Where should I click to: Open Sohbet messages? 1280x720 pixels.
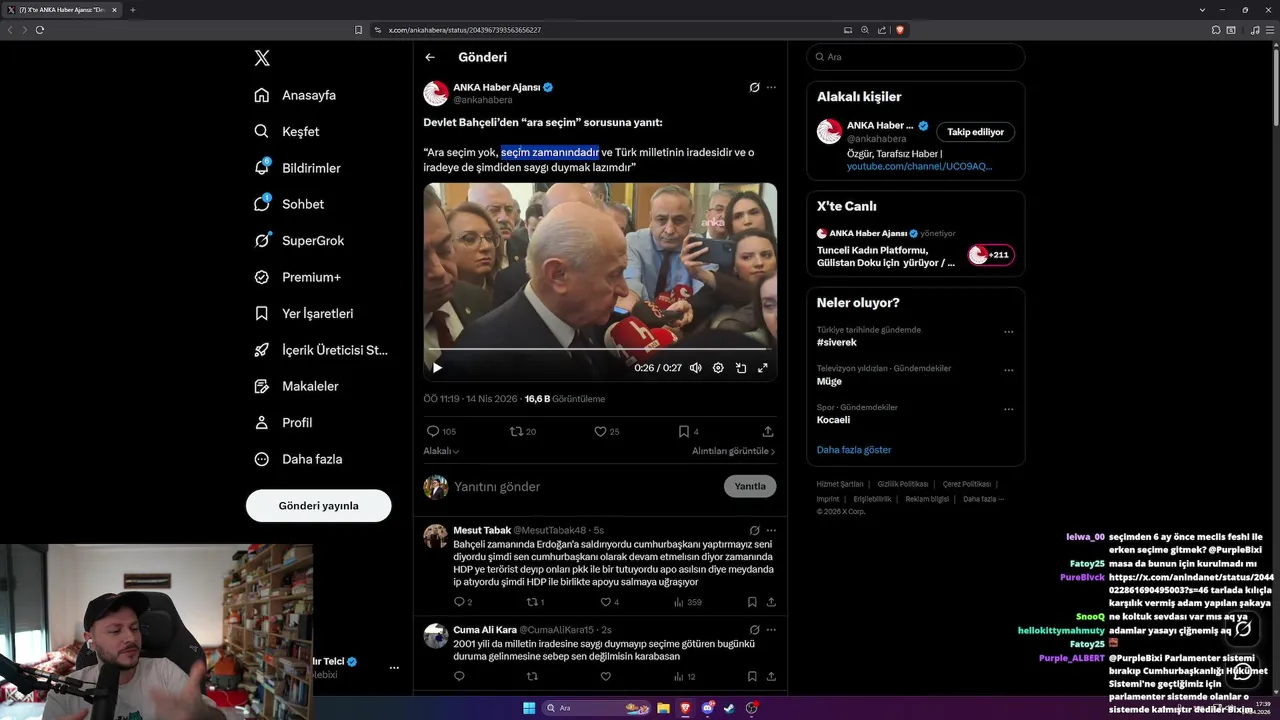(289, 204)
